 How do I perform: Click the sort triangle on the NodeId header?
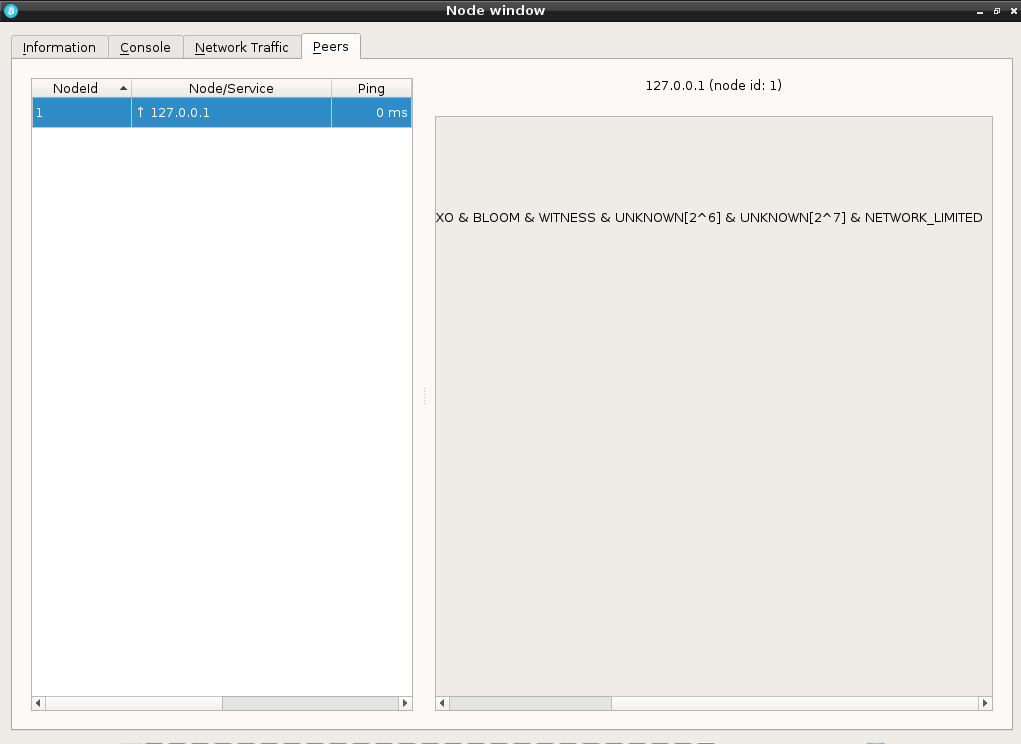124,87
